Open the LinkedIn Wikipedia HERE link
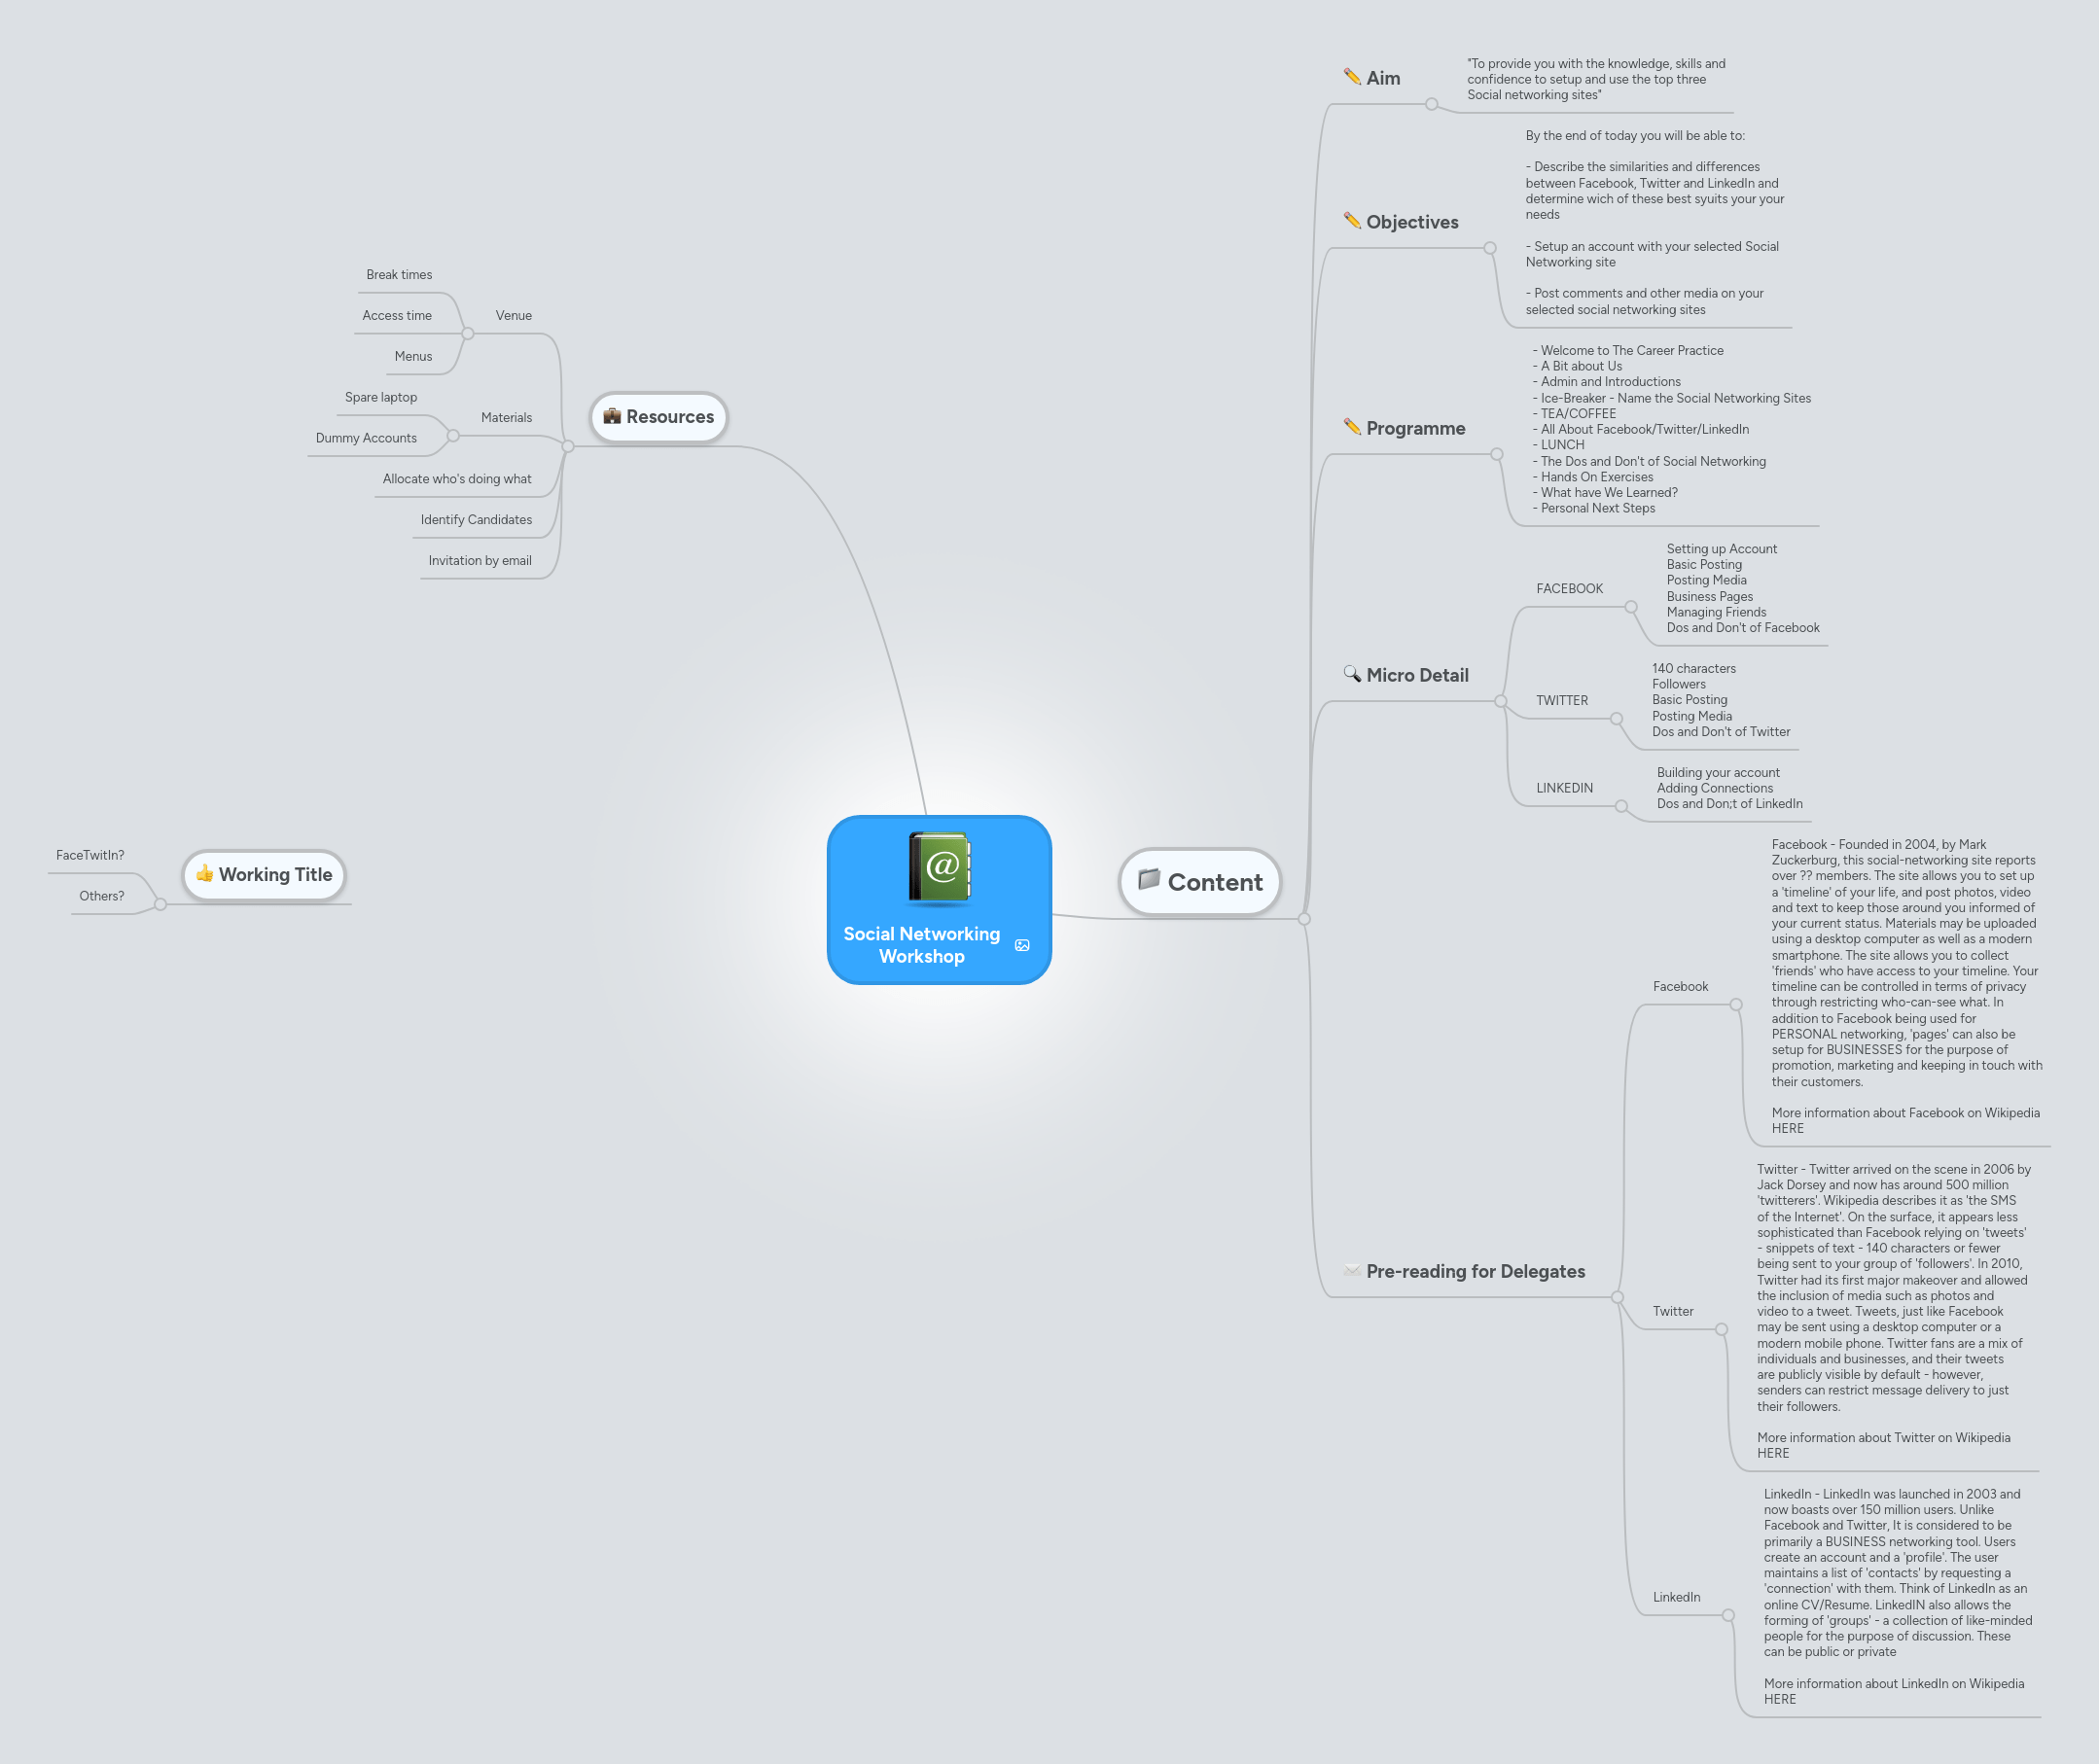 [x=1781, y=1699]
